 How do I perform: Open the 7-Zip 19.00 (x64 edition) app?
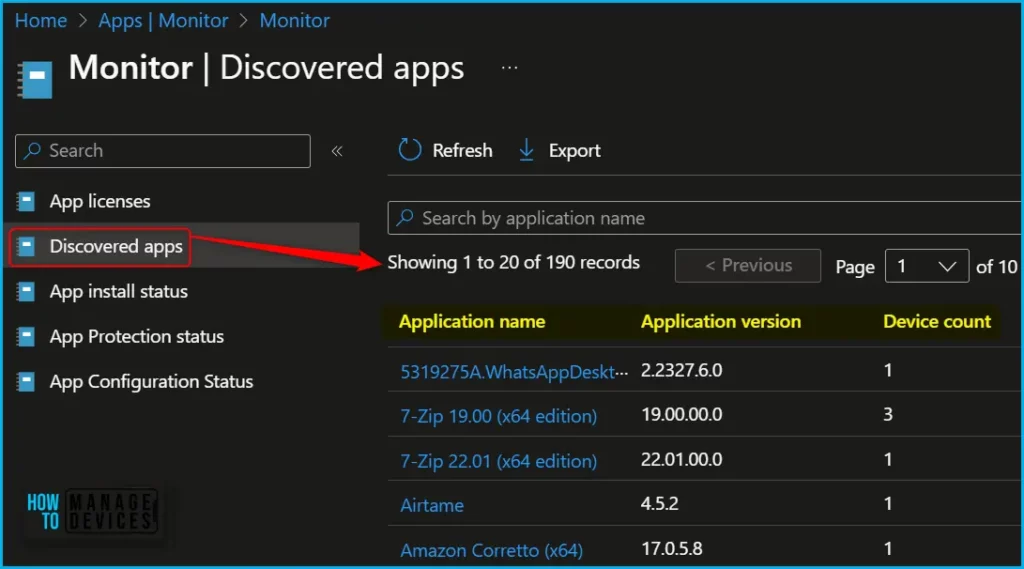[x=498, y=416]
